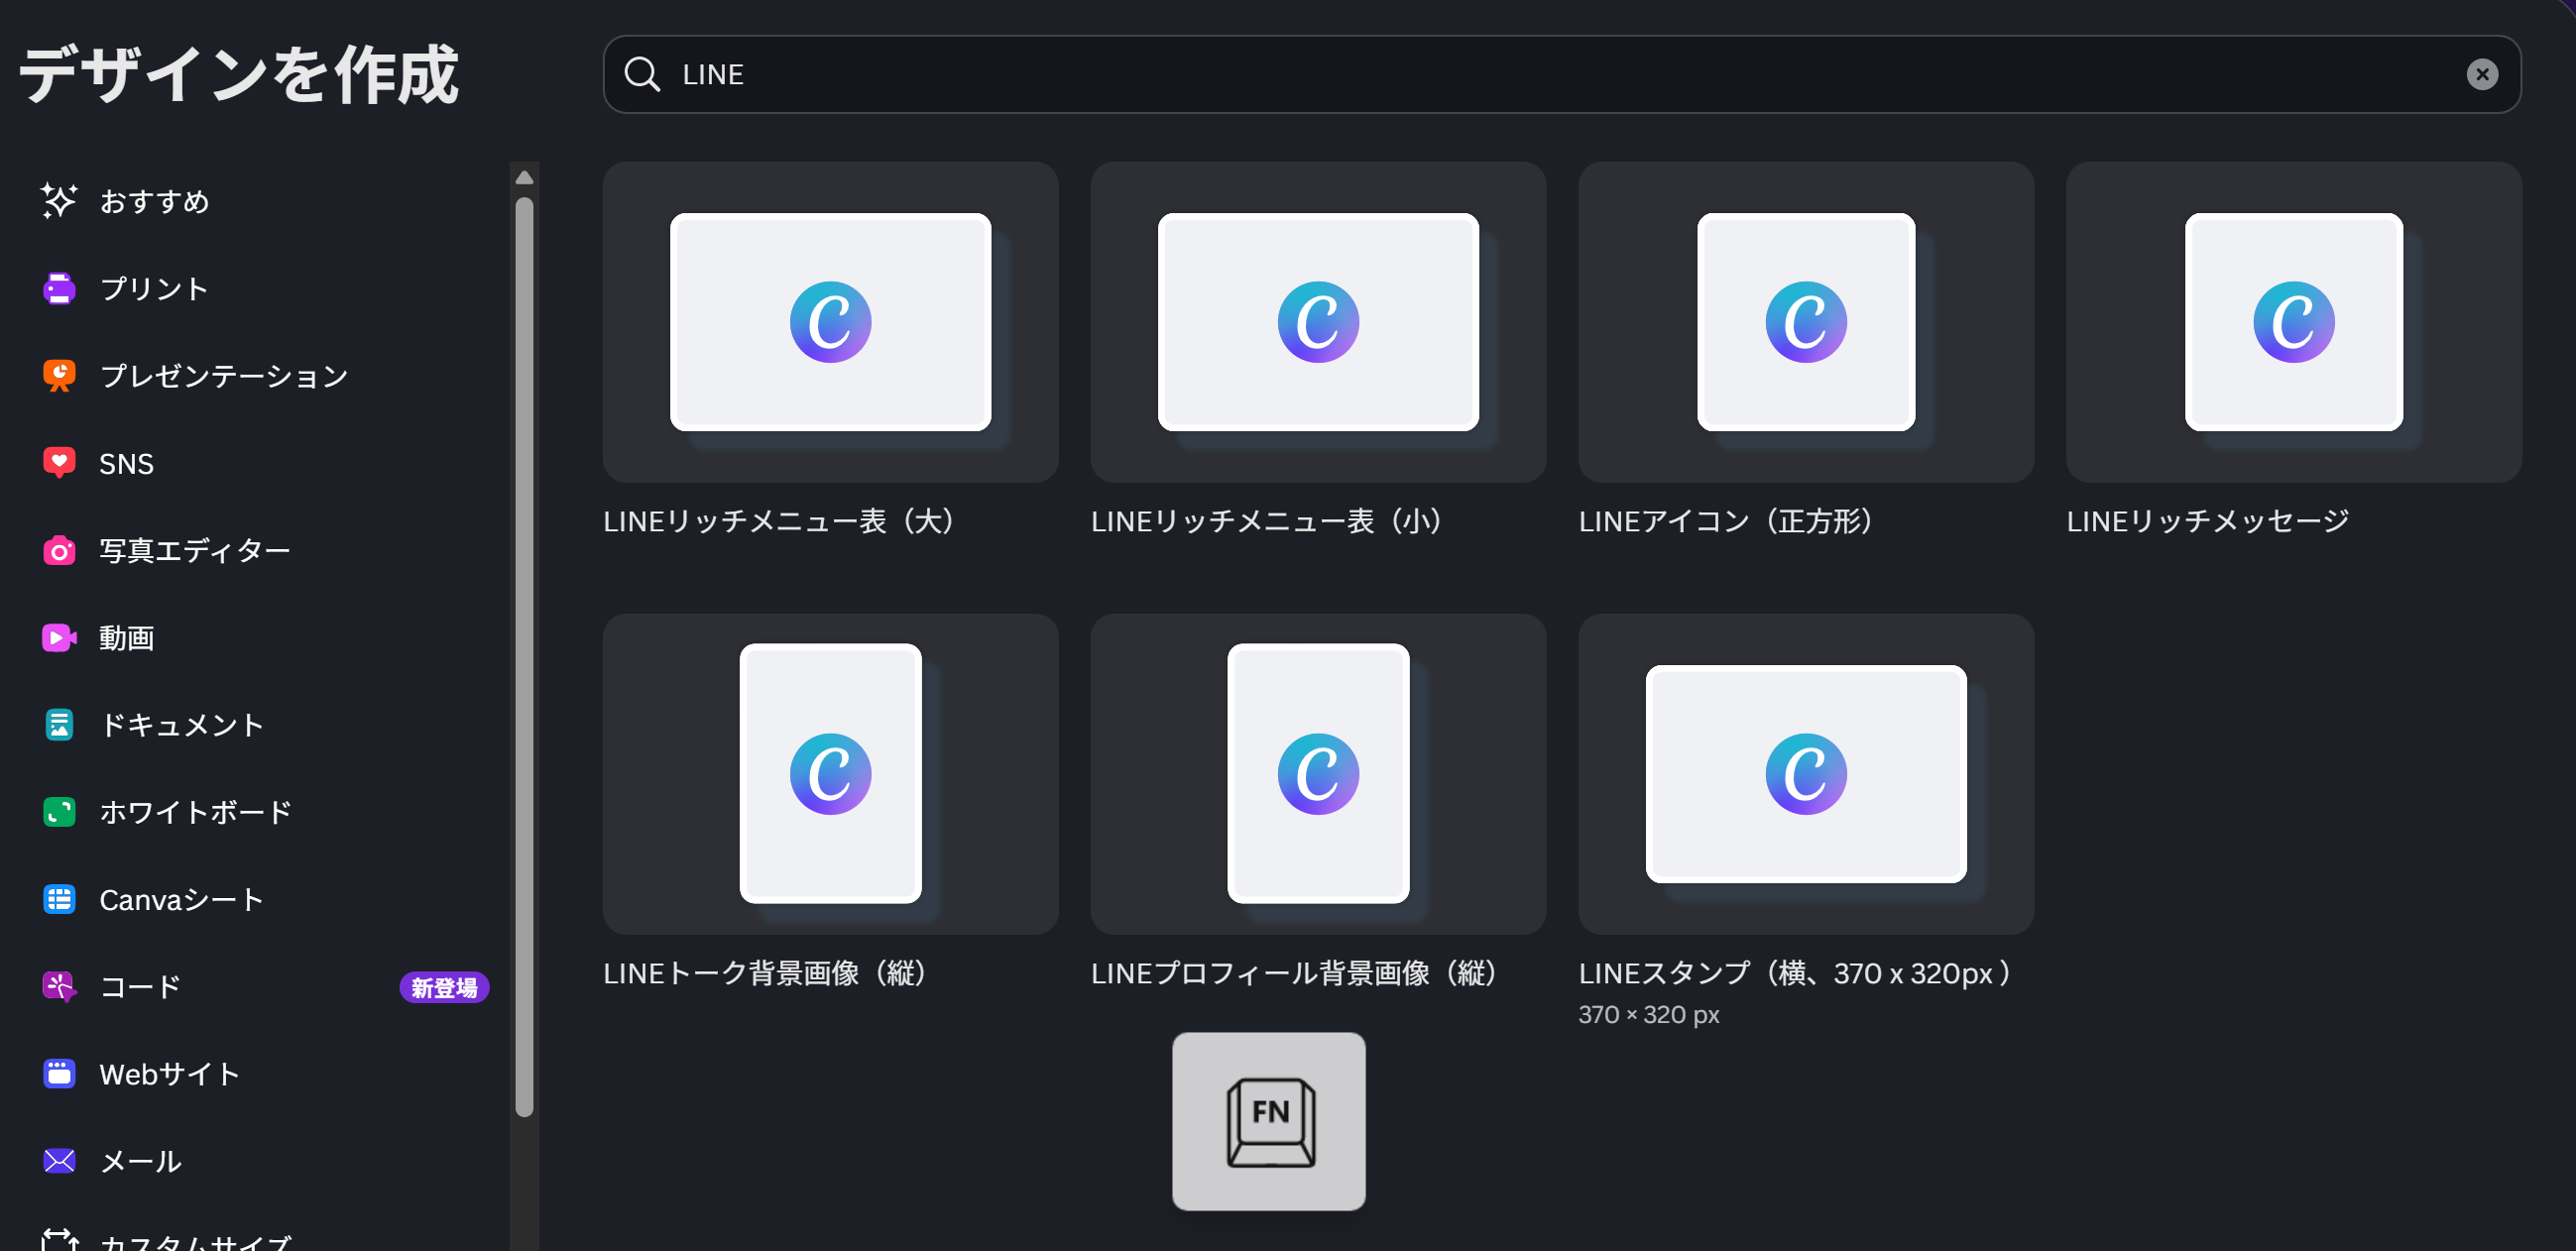Choose メール in the sidebar
Viewport: 2576px width, 1251px height.
tap(140, 1161)
